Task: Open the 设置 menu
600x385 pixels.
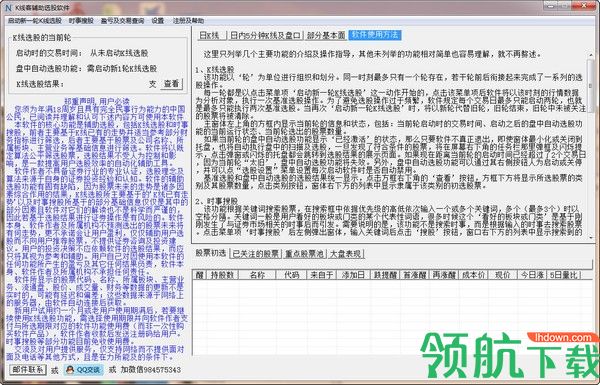Action: click(158, 21)
